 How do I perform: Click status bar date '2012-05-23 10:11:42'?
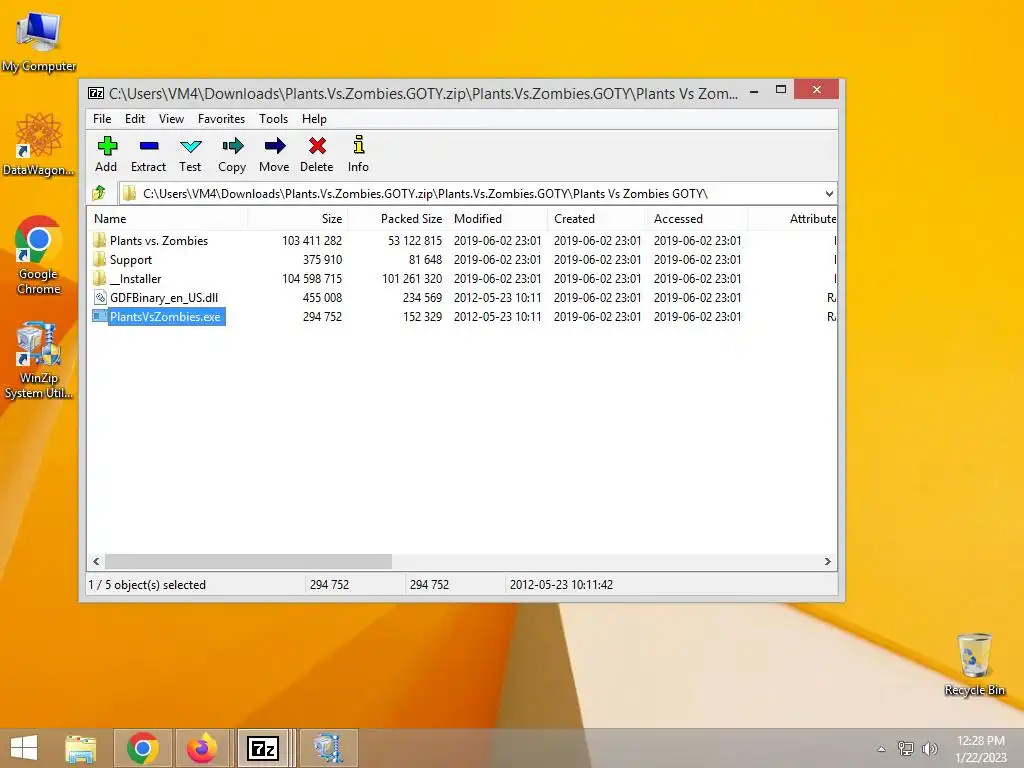tap(561, 584)
